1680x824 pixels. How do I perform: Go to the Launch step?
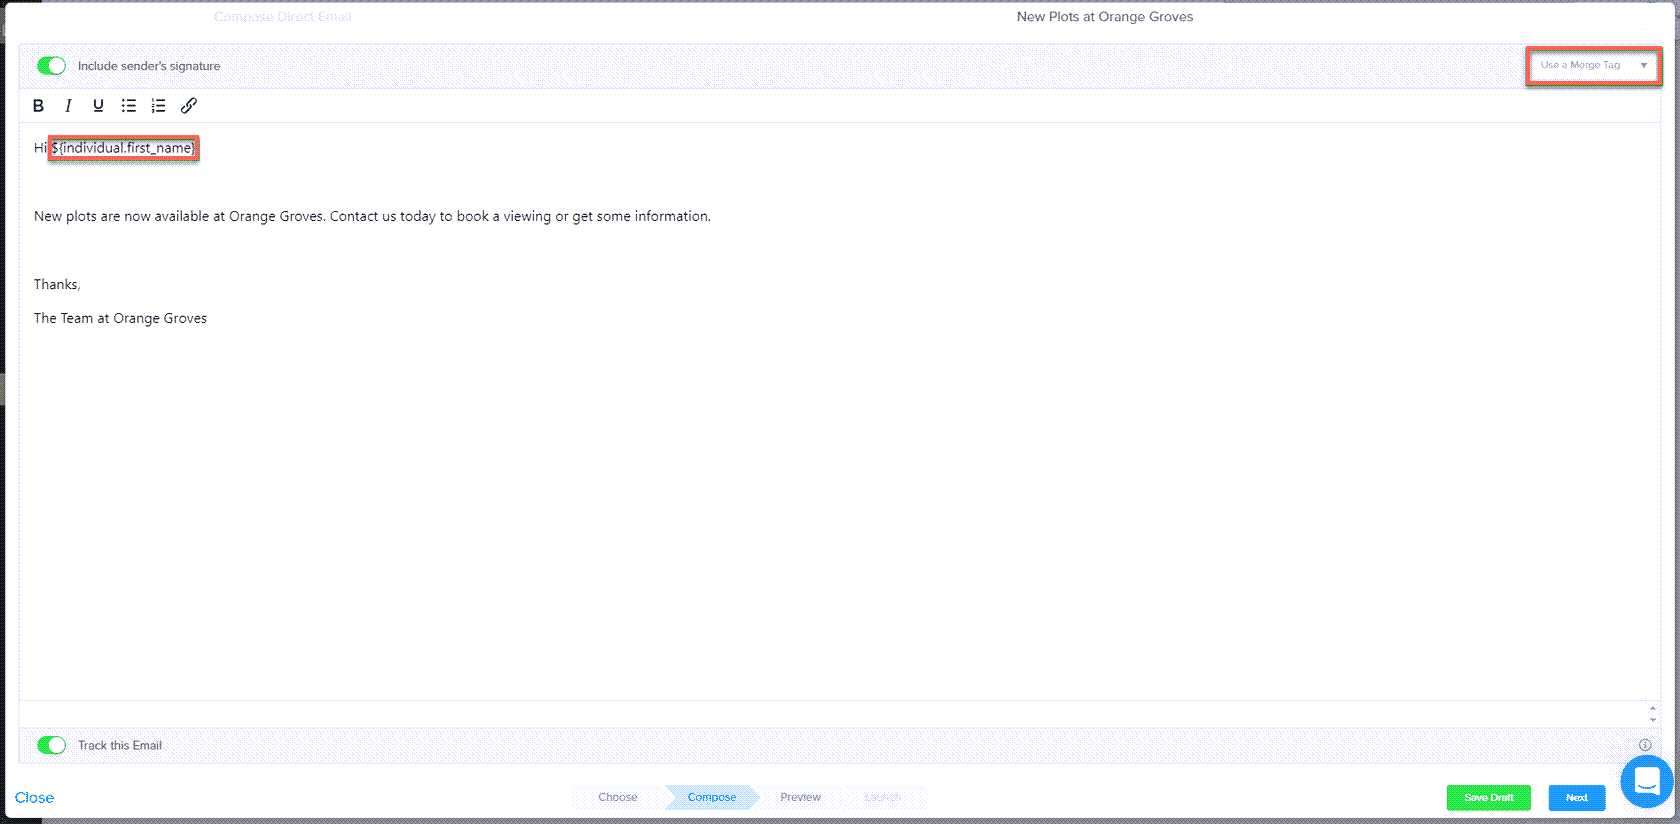click(x=883, y=797)
